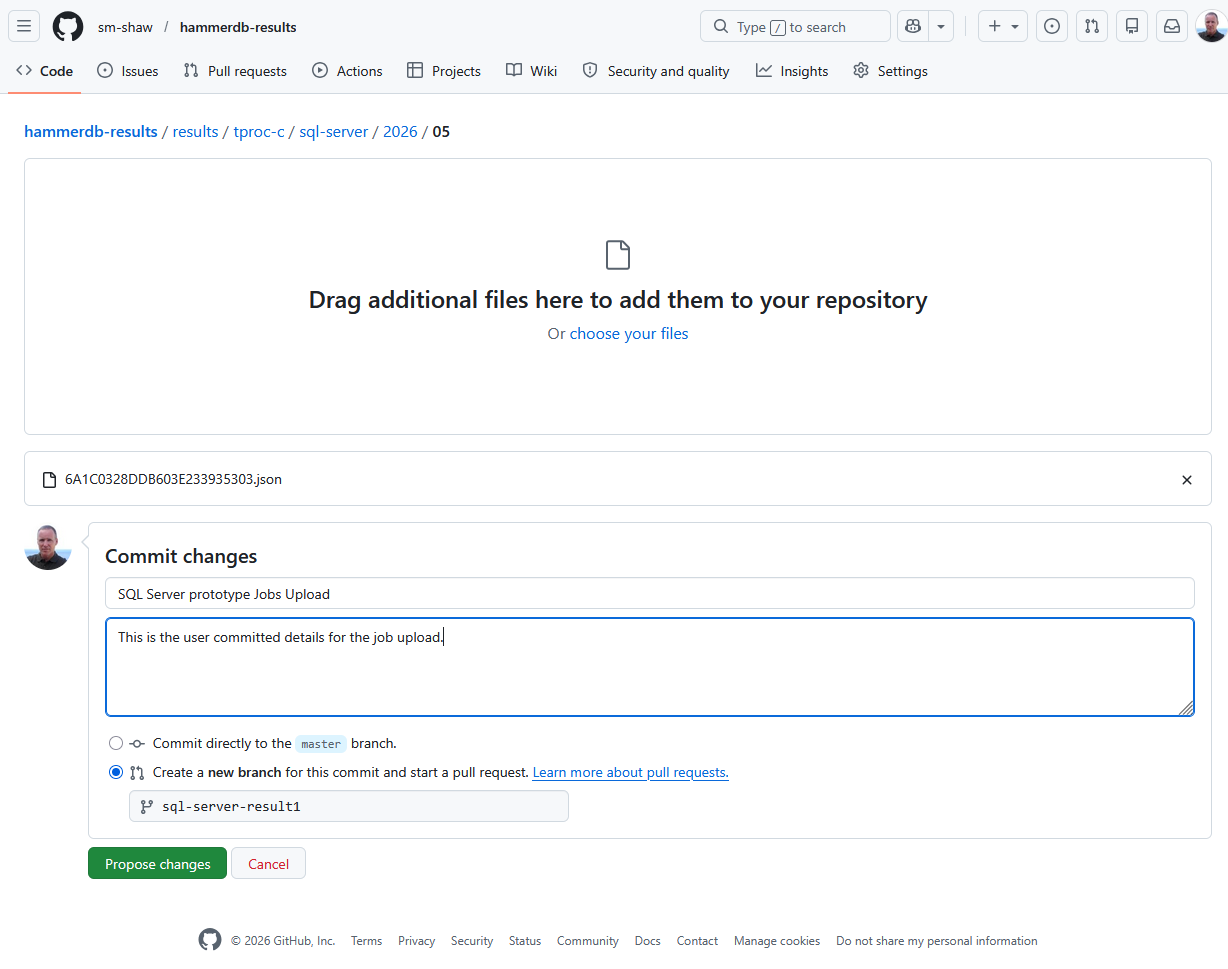Open the repositories icon in header

tap(1132, 27)
